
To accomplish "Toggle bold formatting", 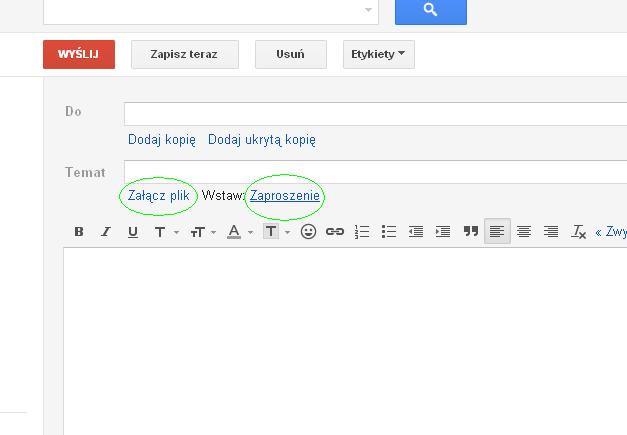I will tap(79, 231).
